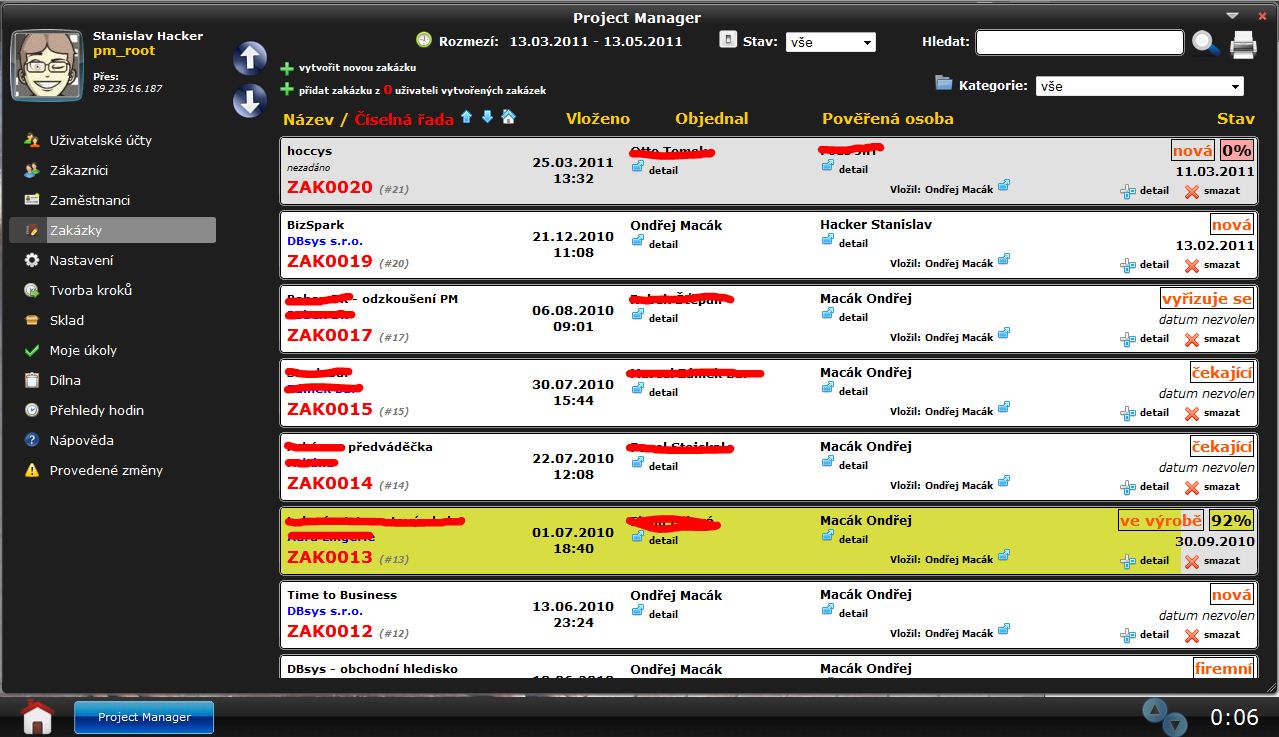The width and height of the screenshot is (1279, 737).
Task: Click red X delete icon for ZAK0019
Action: pos(1191,265)
